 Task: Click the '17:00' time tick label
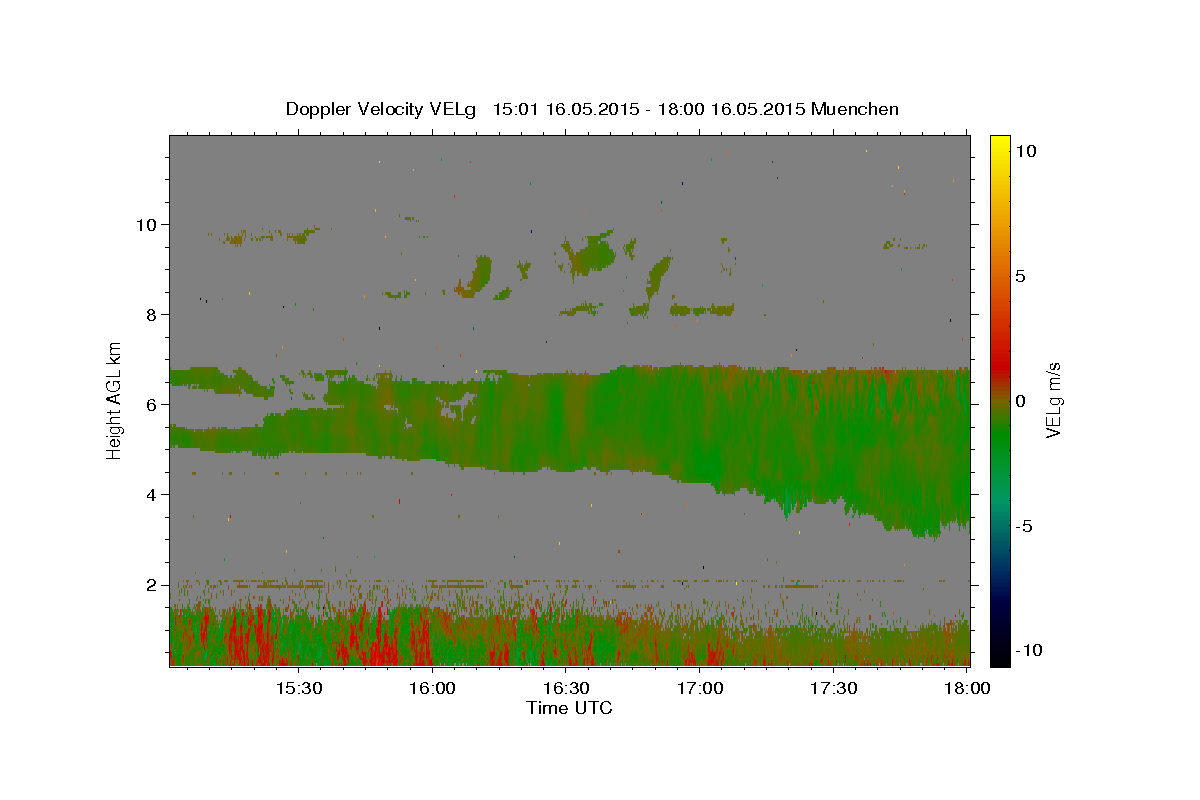700,688
